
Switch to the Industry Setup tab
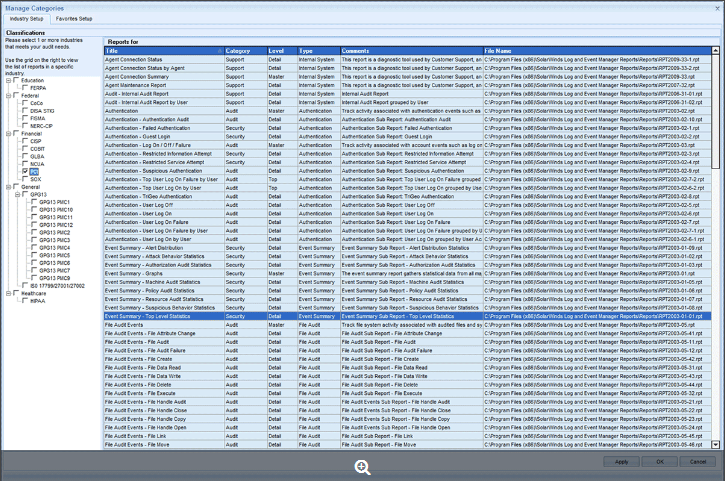coord(26,19)
